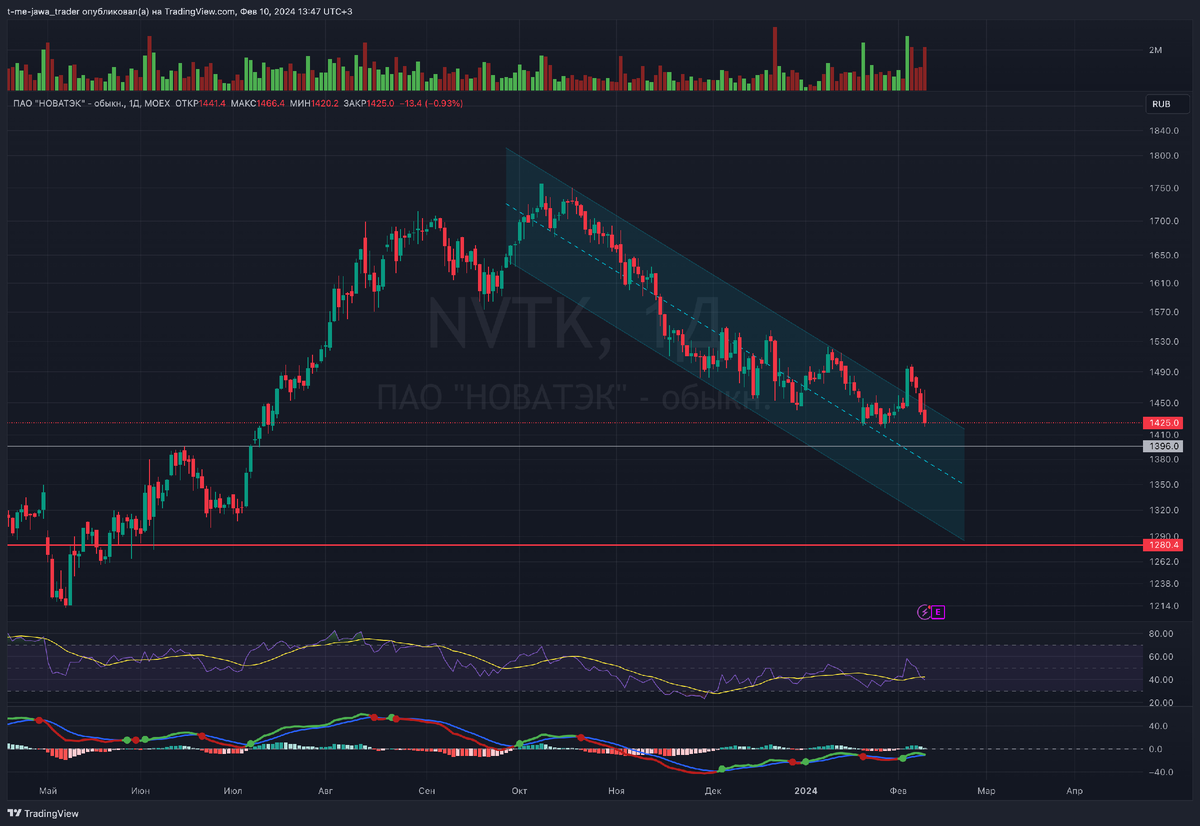Click the 1214.0 price axis label

(1165, 606)
